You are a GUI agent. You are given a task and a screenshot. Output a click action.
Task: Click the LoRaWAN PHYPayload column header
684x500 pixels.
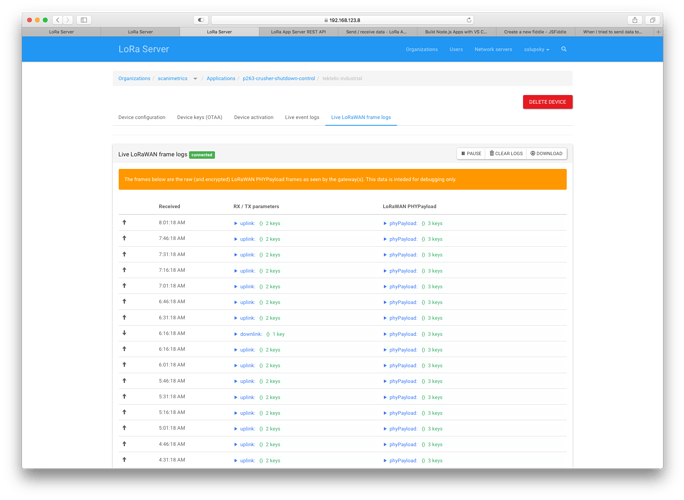409,206
